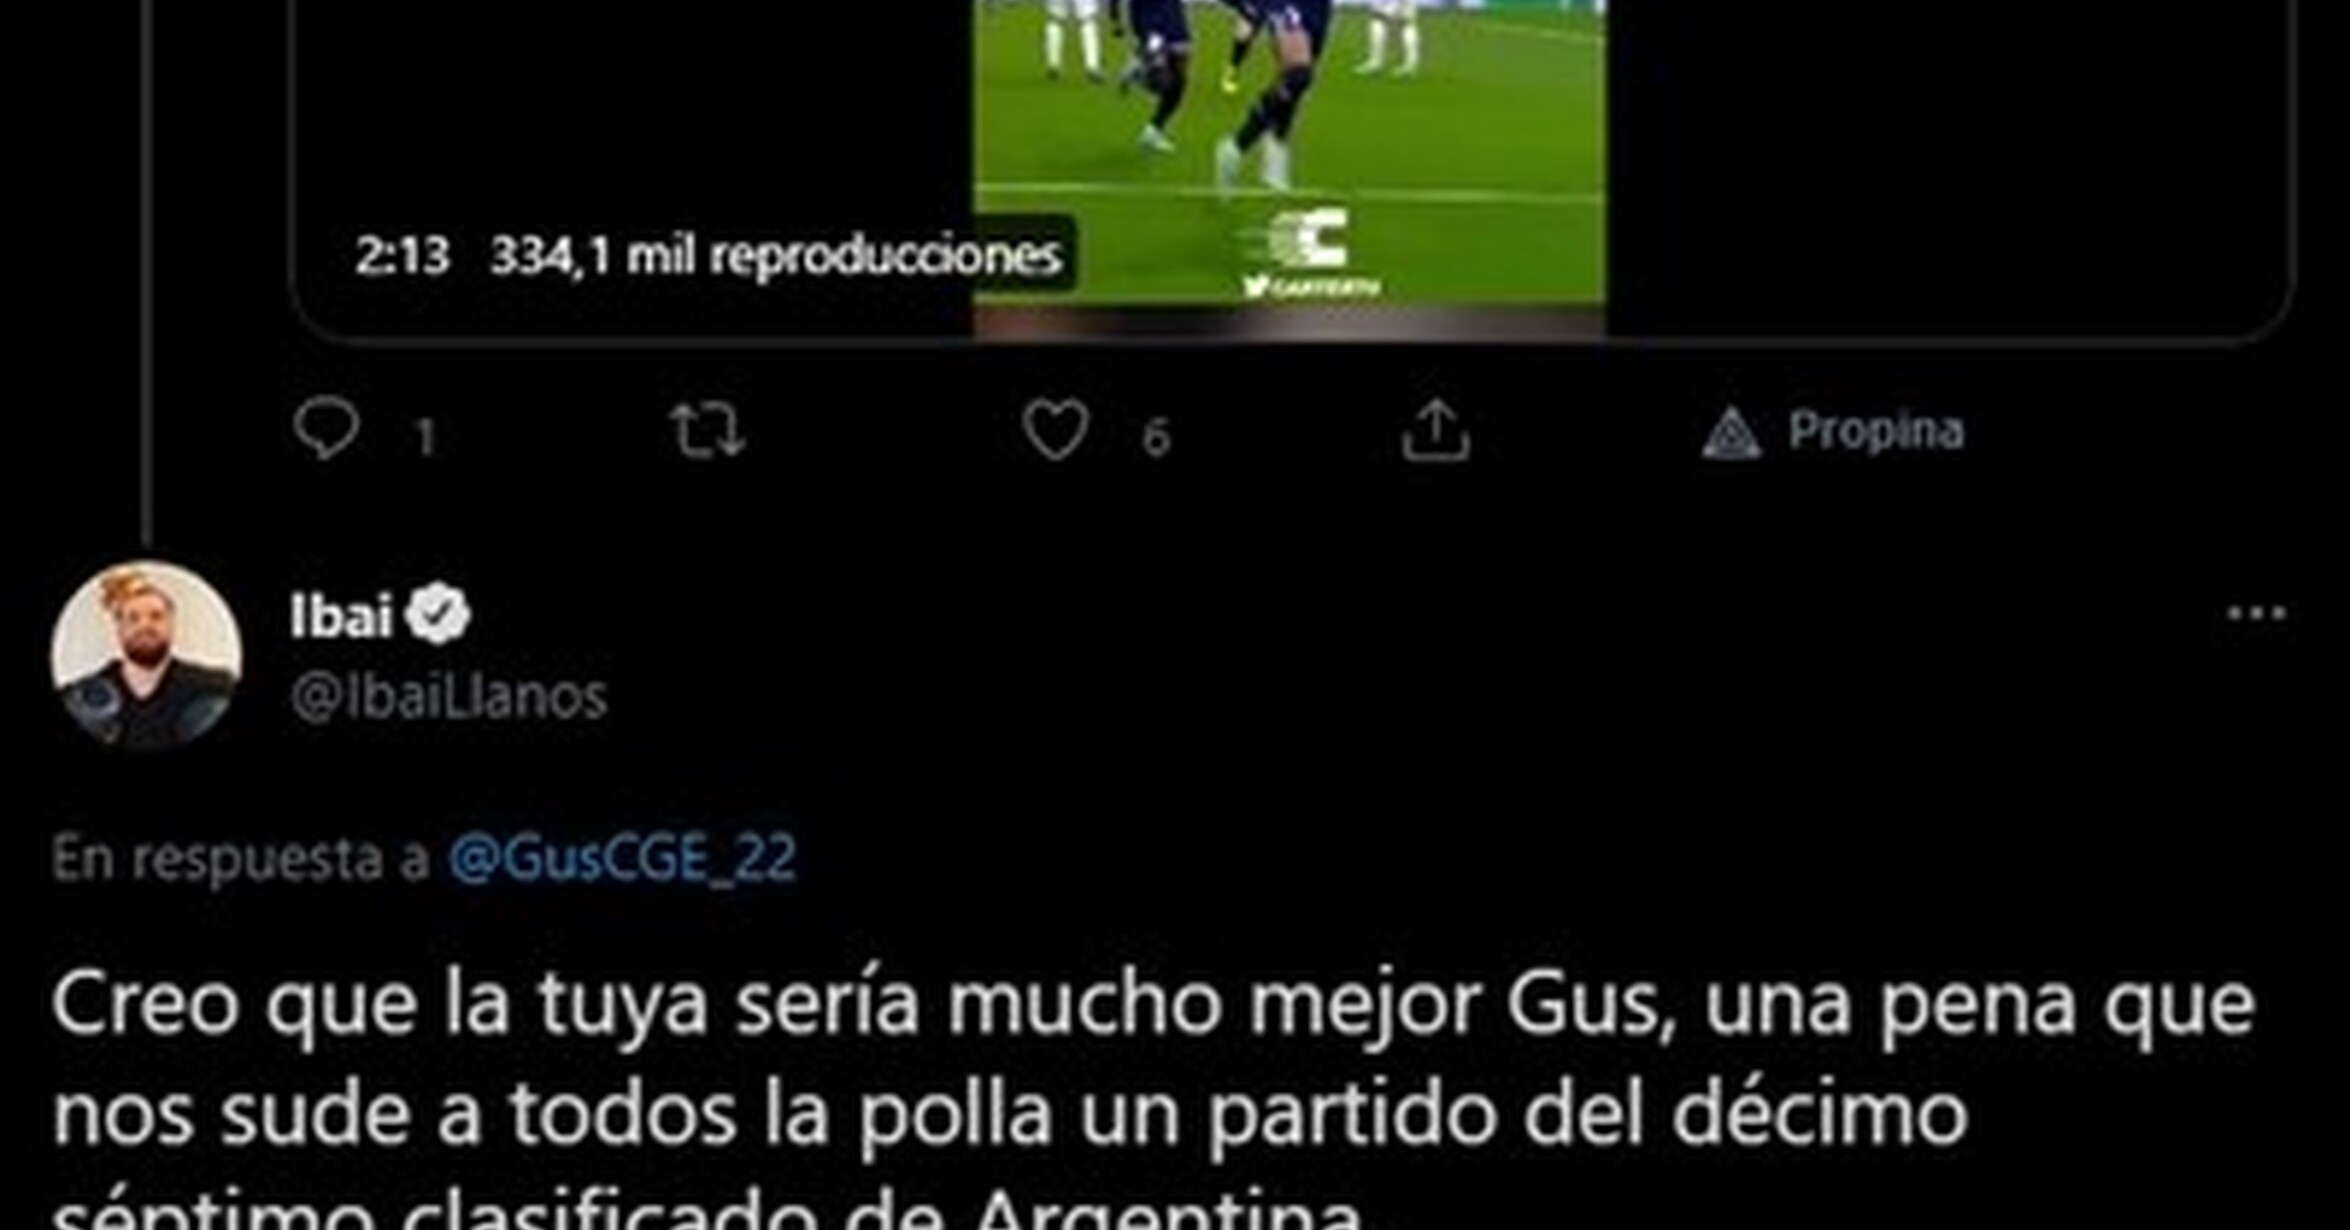Click the Propina triangle icon
The image size is (2350, 1230).
tap(1731, 434)
